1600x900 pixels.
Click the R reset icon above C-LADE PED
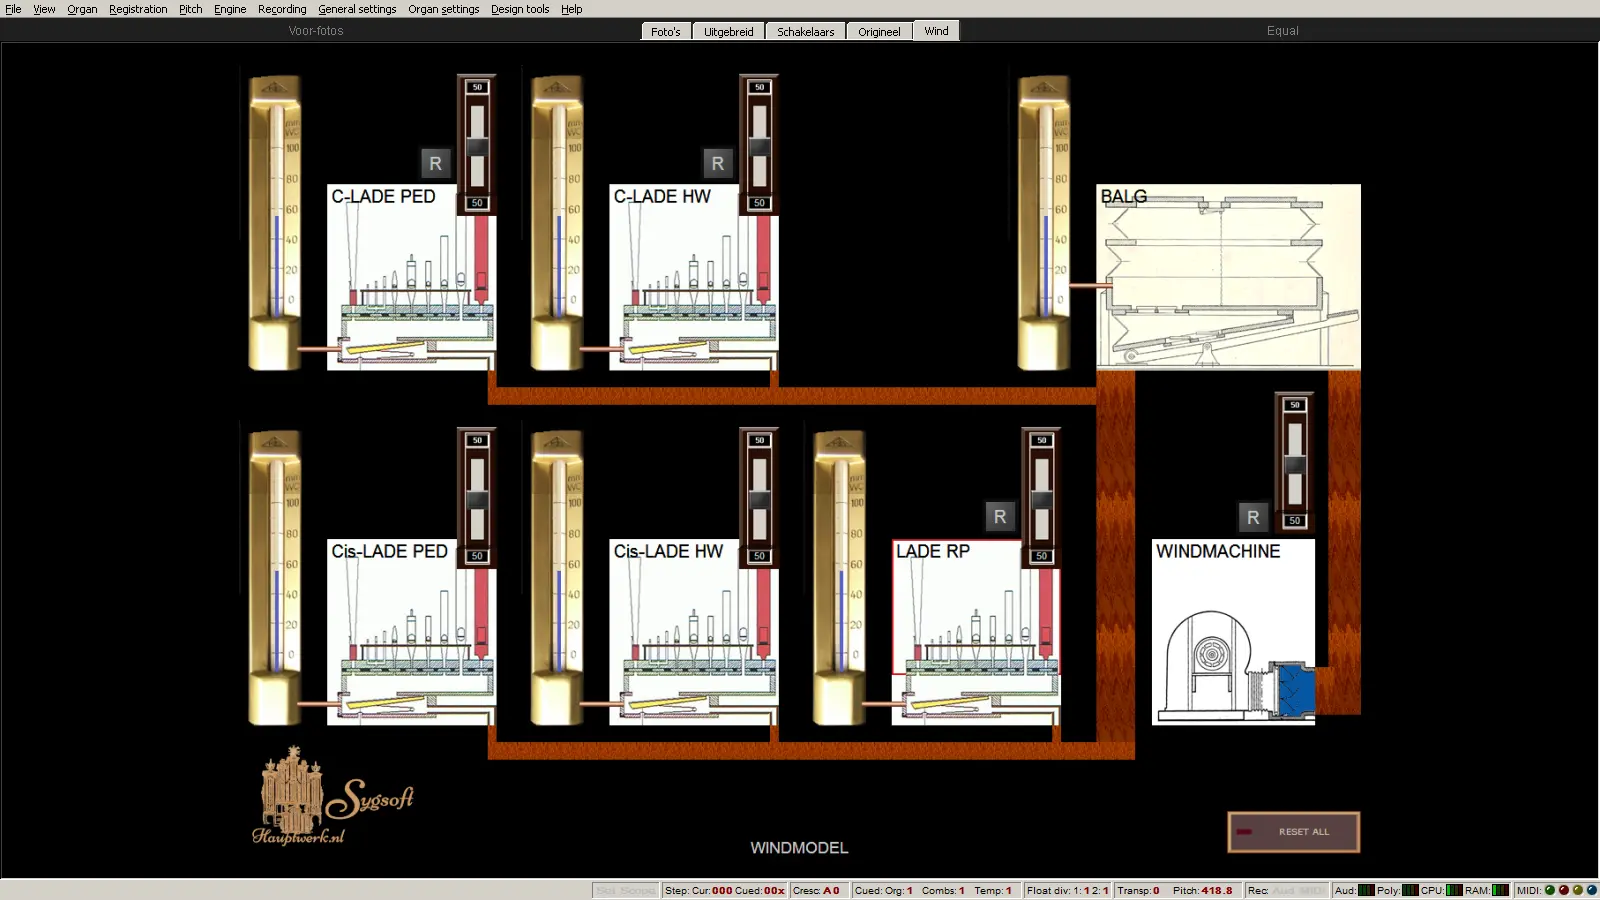(x=435, y=163)
